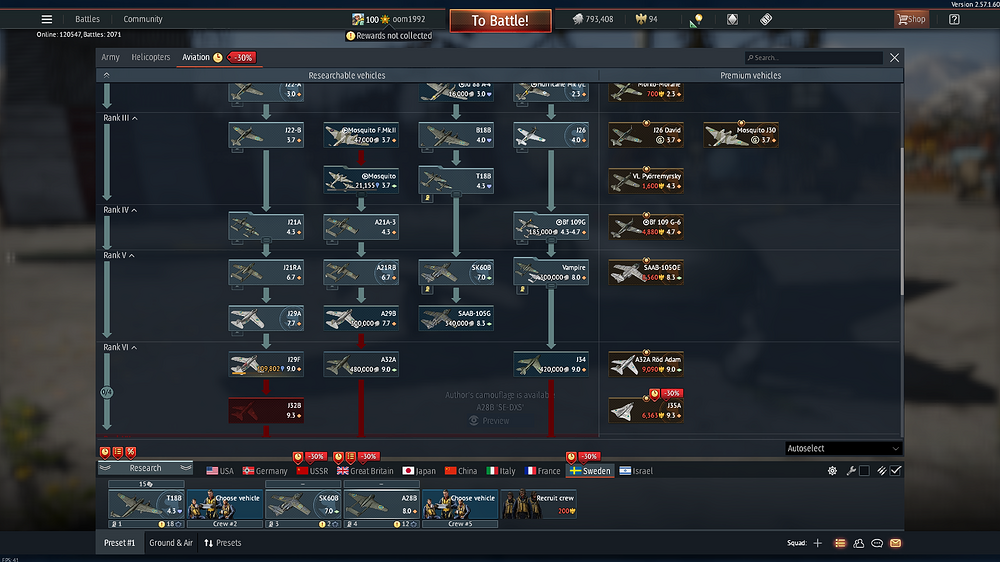
Task: Switch nation to Japan
Action: 419,471
